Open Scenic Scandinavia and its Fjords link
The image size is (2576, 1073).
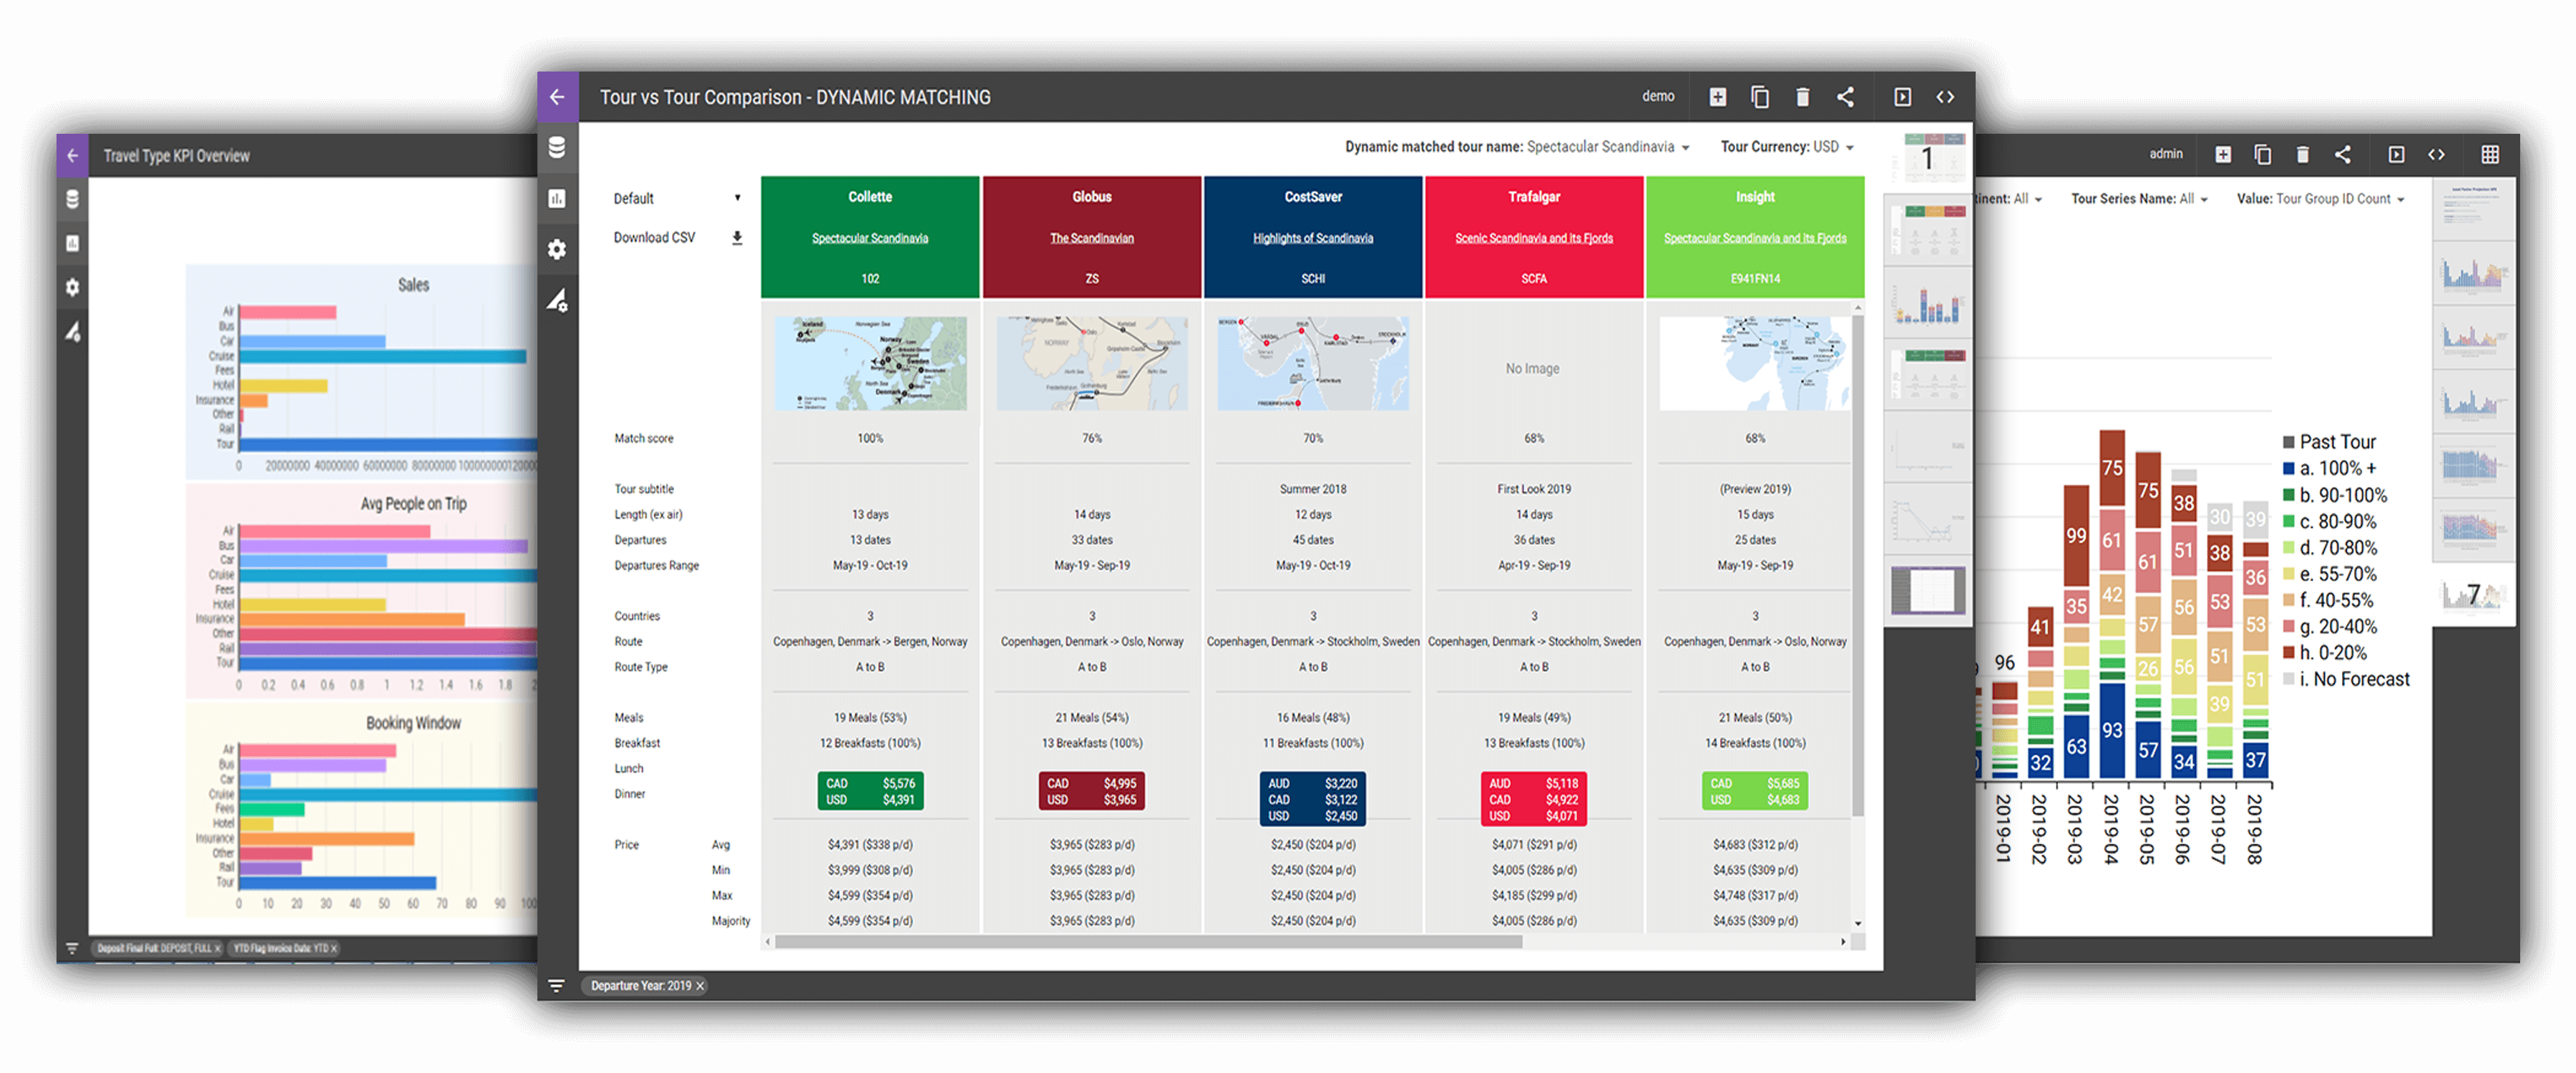pyautogui.click(x=1534, y=238)
